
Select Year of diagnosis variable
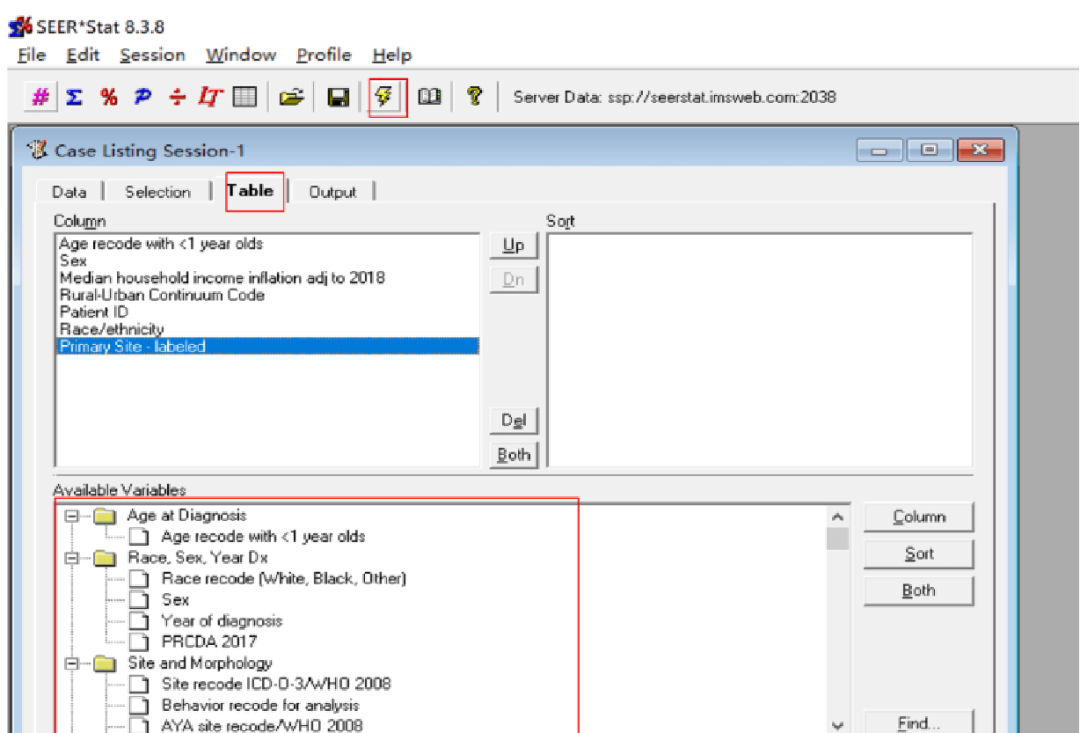[x=221, y=621]
